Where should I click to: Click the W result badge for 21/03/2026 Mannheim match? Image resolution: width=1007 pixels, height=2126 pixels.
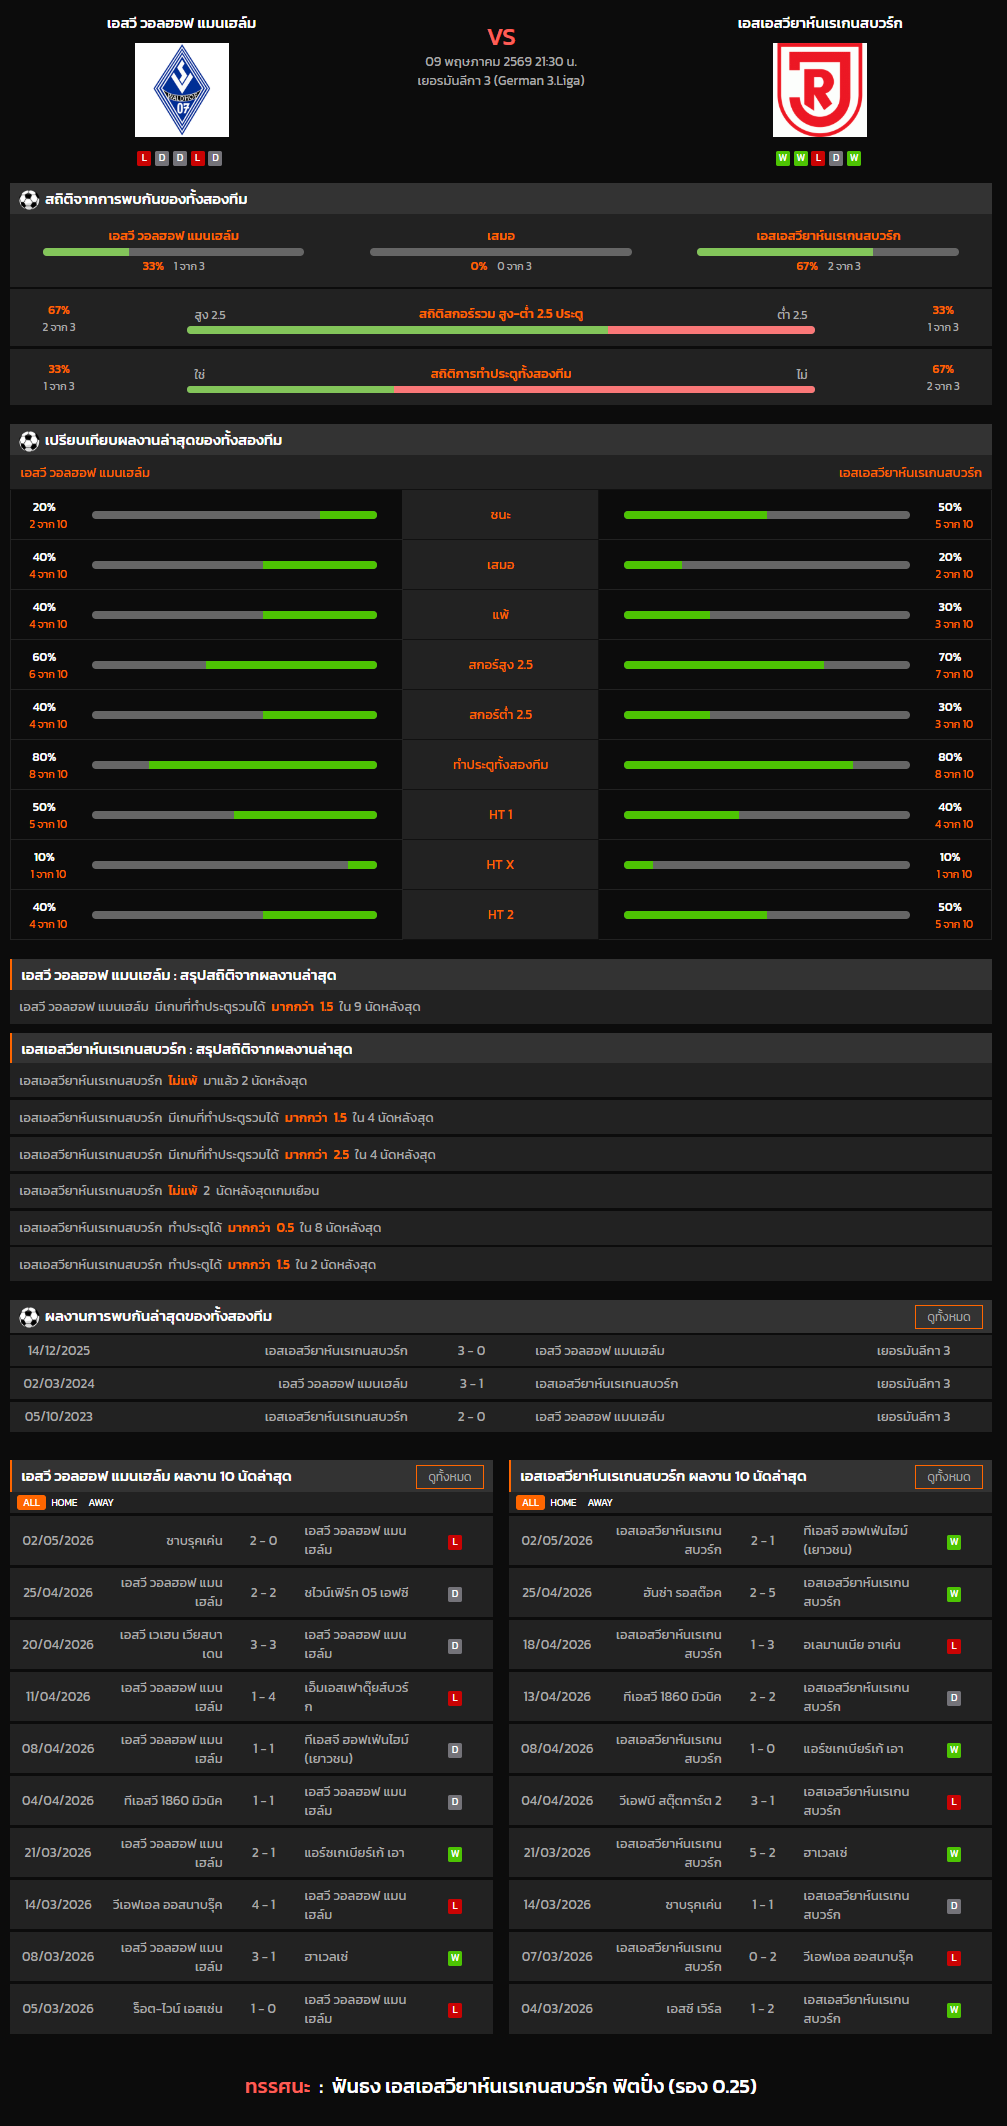[455, 1854]
